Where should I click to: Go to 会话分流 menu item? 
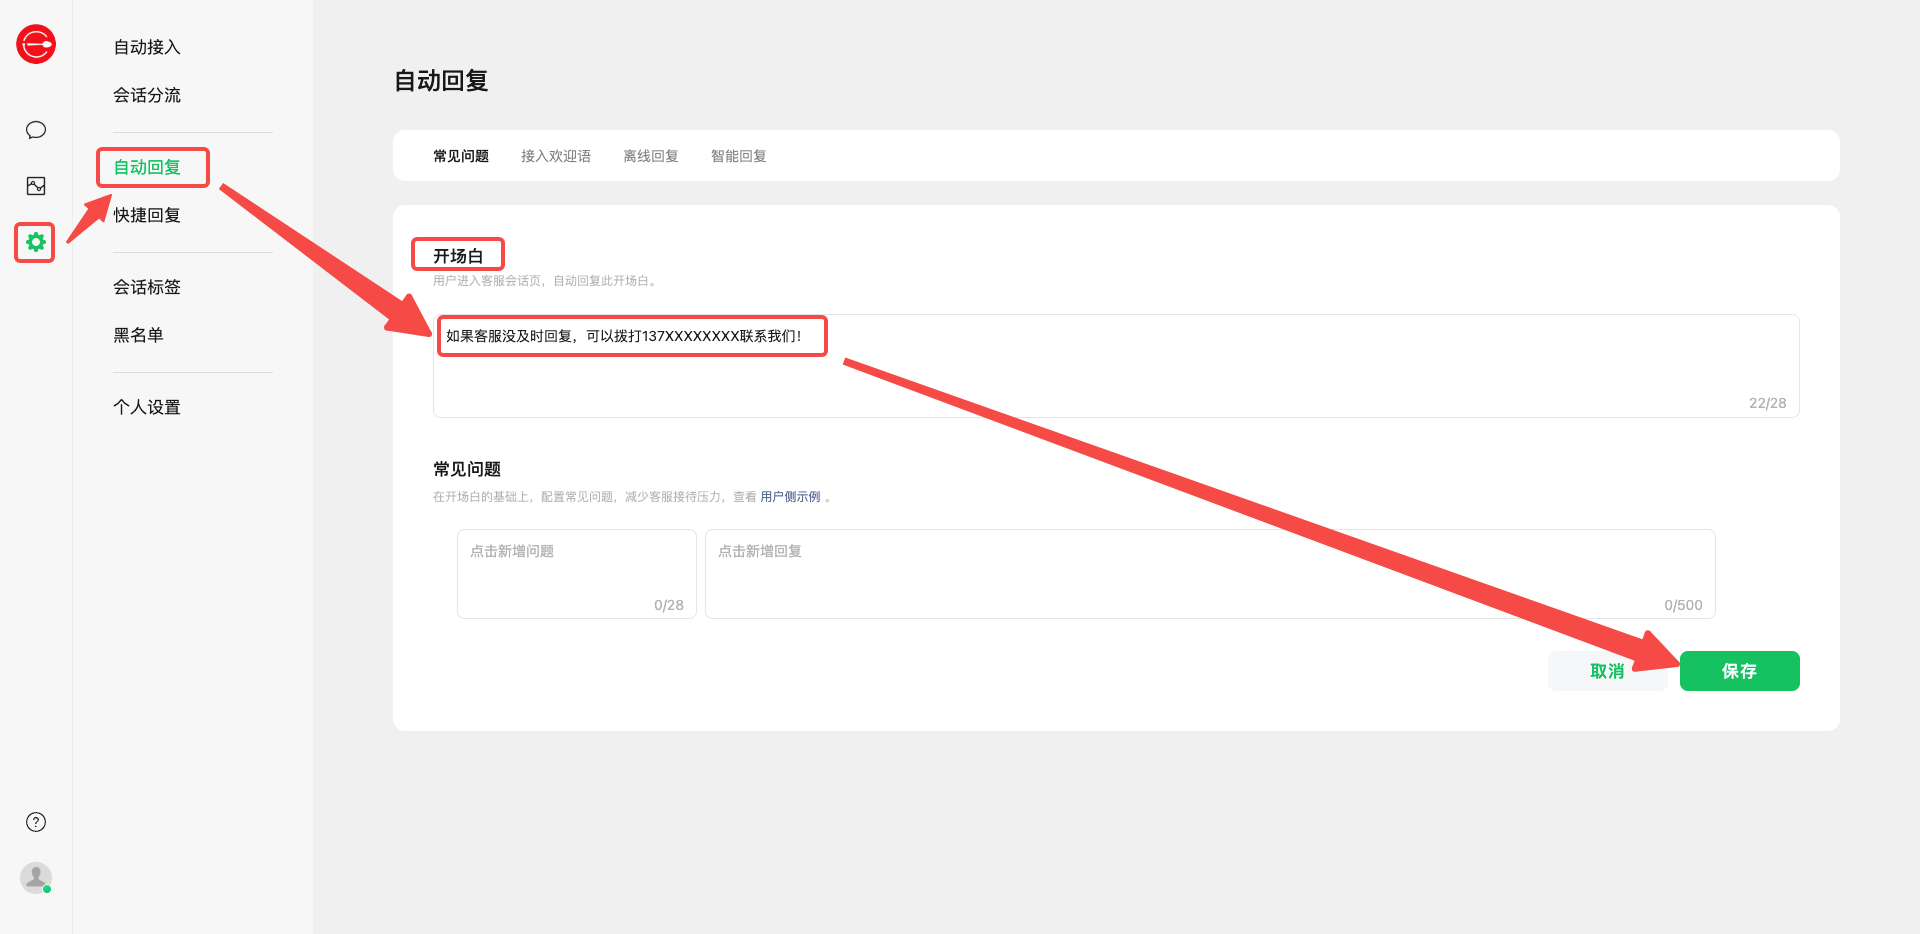pos(147,95)
